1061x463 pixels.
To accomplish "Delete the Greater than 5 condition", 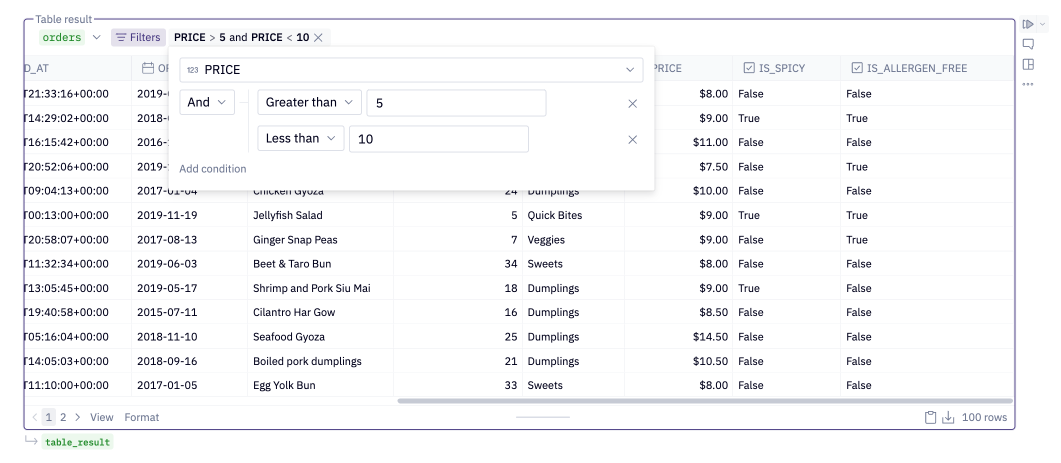I will (x=633, y=104).
